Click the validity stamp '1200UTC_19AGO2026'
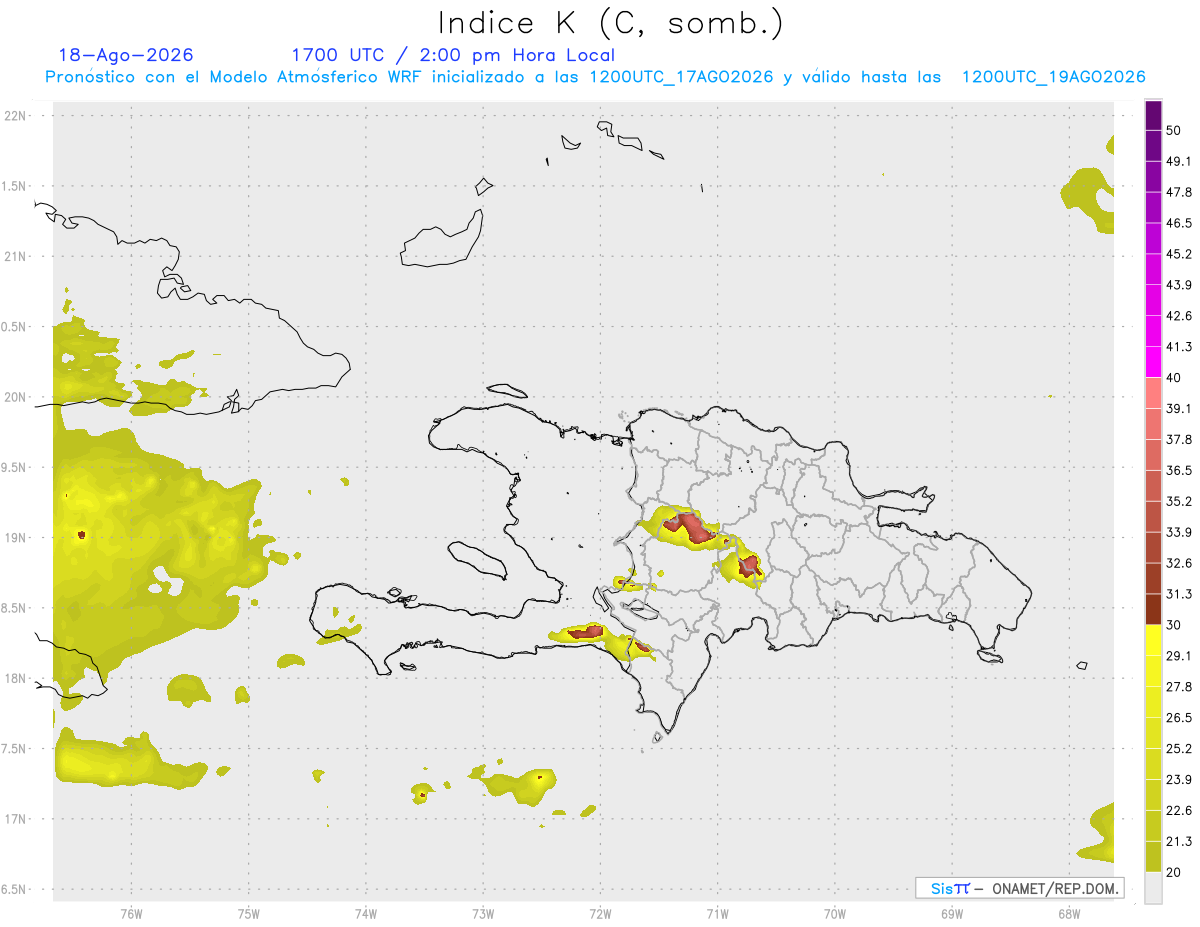Screen dimensions: 1200x927 (1053, 77)
